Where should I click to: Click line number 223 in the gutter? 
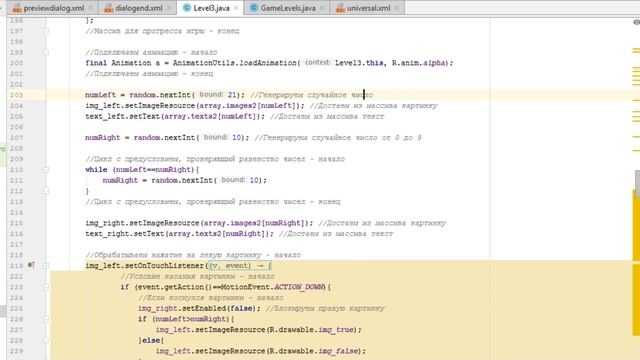click(16, 287)
